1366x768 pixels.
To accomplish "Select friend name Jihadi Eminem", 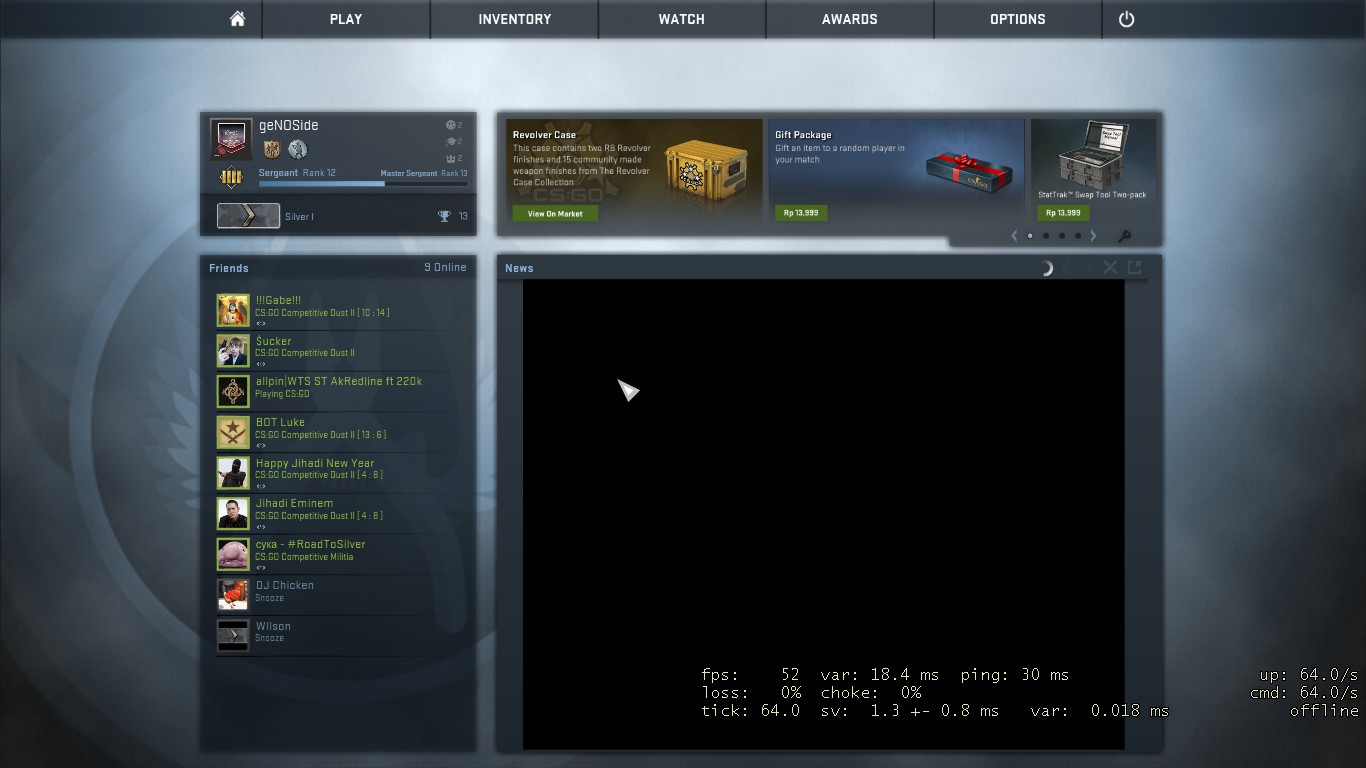I will click(x=294, y=503).
